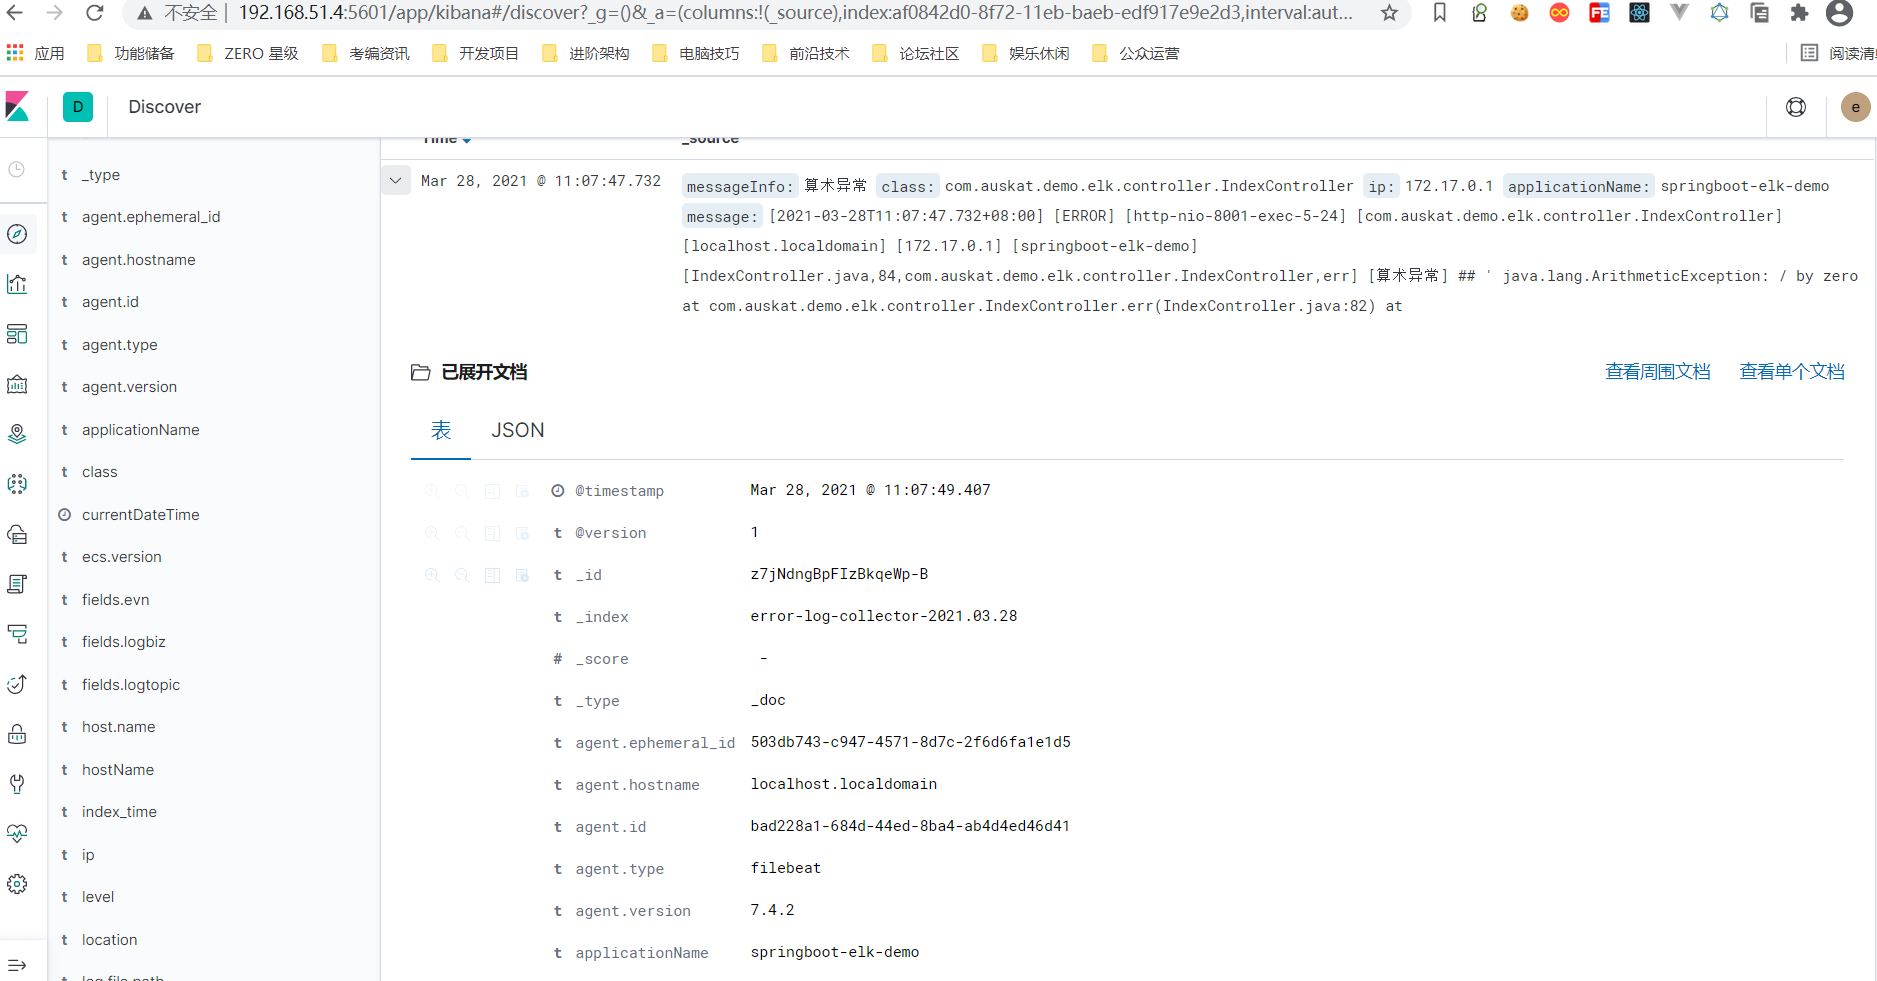The width and height of the screenshot is (1877, 981).
Task: Expand the side navigation menu
Action: click(17, 965)
